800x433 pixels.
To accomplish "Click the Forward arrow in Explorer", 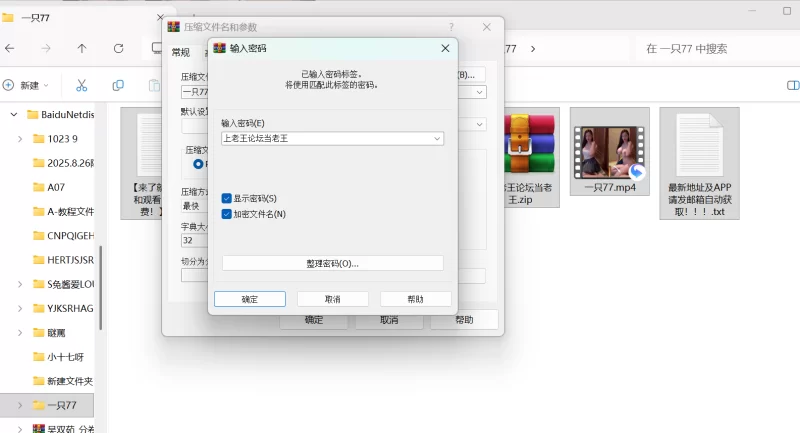I will click(45, 48).
